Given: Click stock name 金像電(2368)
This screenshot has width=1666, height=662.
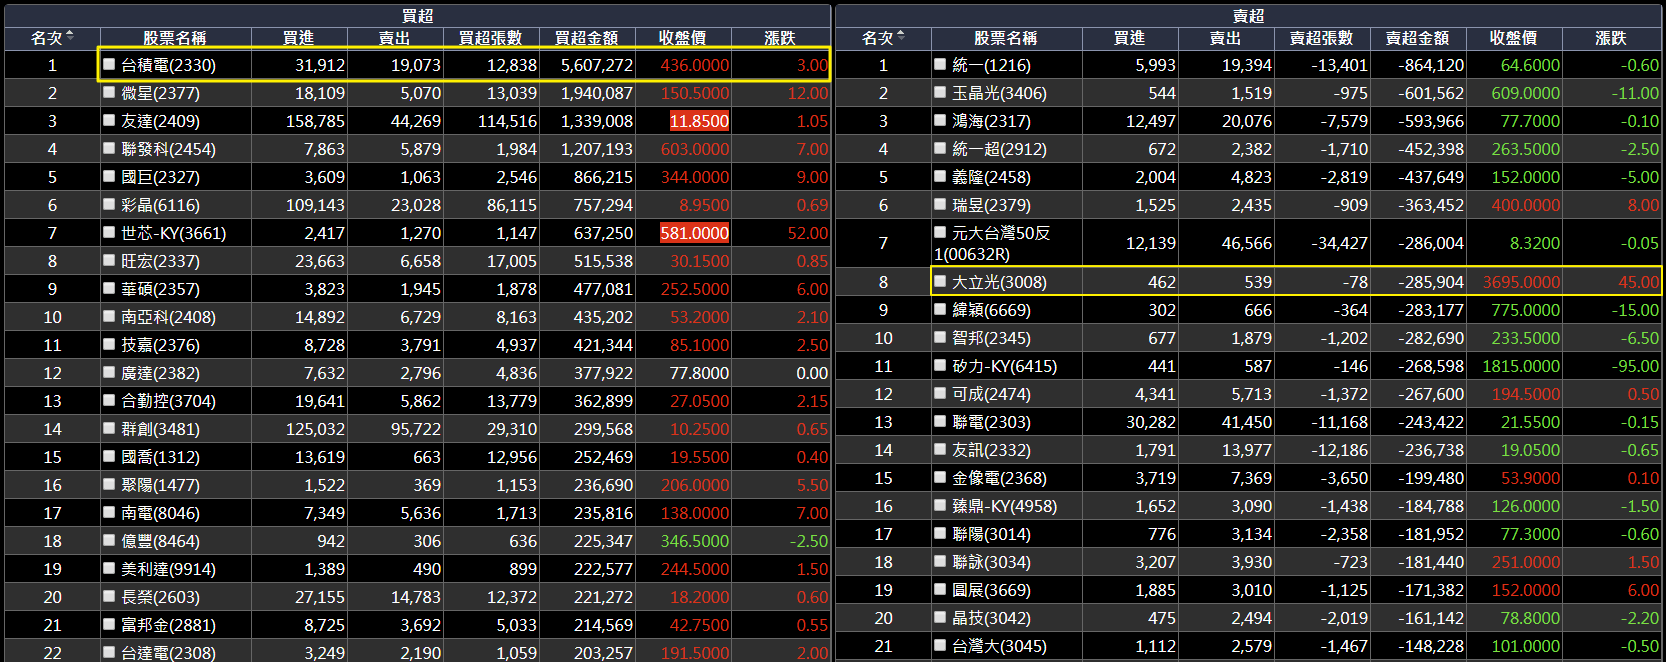Looking at the screenshot, I should [999, 478].
